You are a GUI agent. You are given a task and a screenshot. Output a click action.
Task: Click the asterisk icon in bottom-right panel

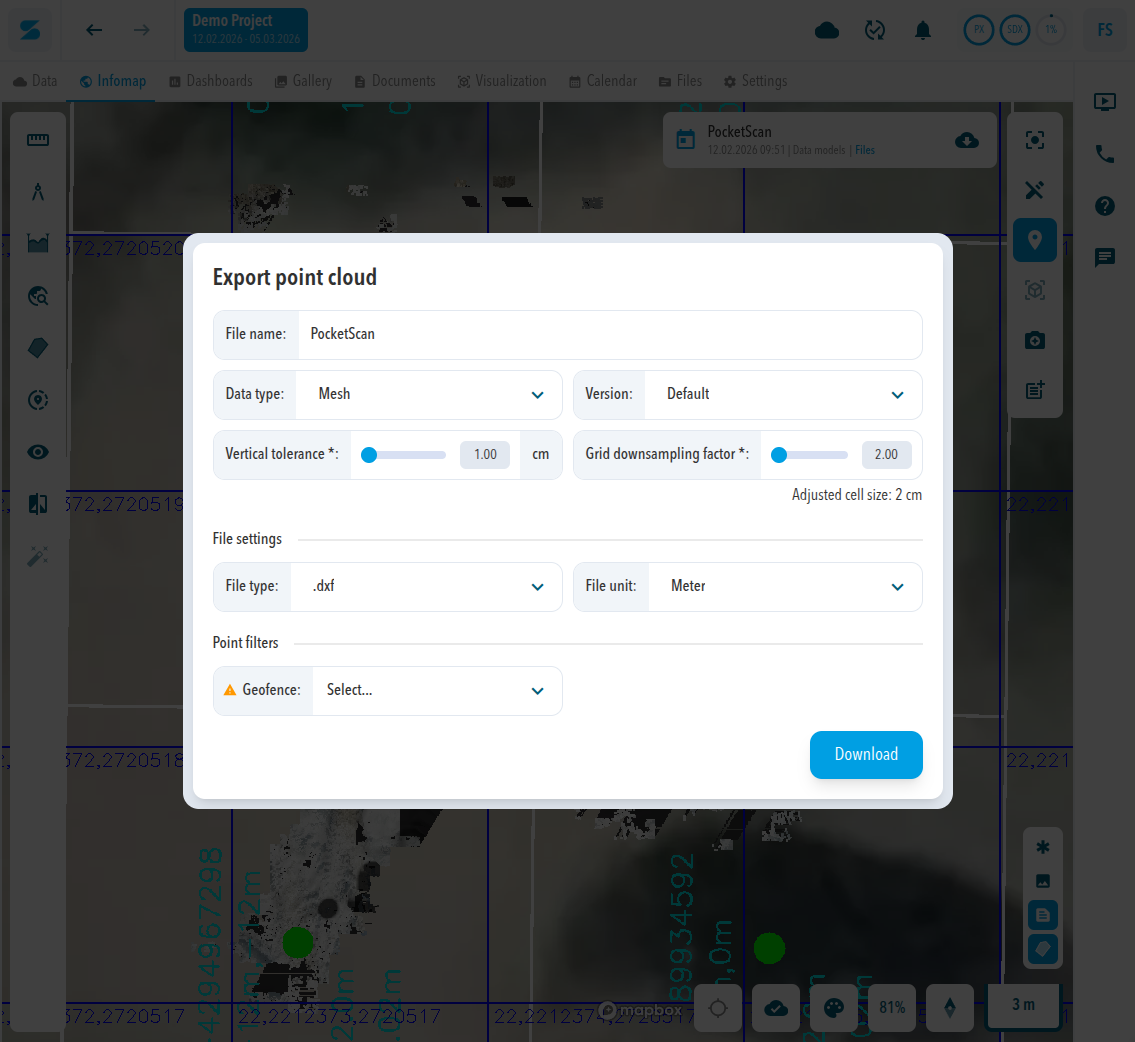pos(1043,847)
